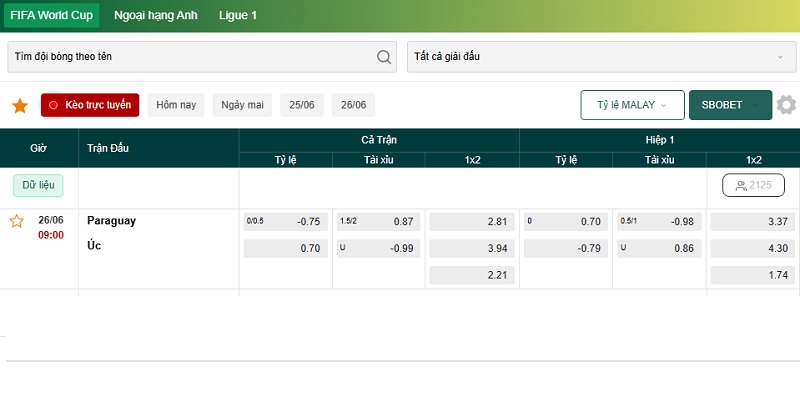Screen dimensions: 800x400
Task: Pick first-half draw odds 1.74
Action: [753, 275]
